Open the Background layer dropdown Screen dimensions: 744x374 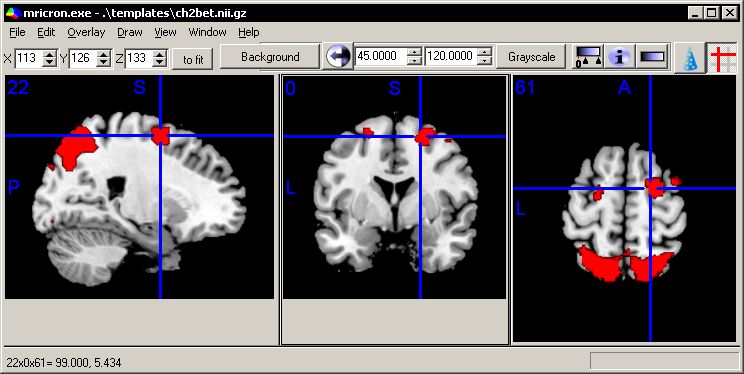point(270,56)
